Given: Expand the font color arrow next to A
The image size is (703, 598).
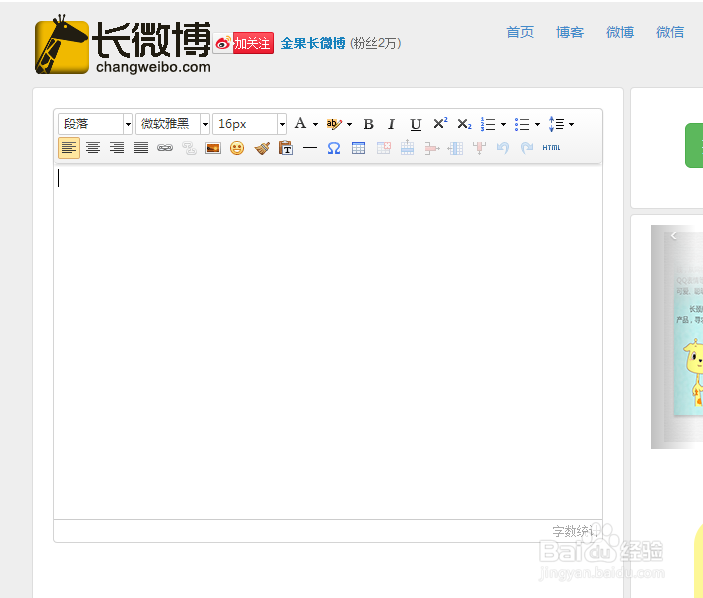Looking at the screenshot, I should pos(316,124).
